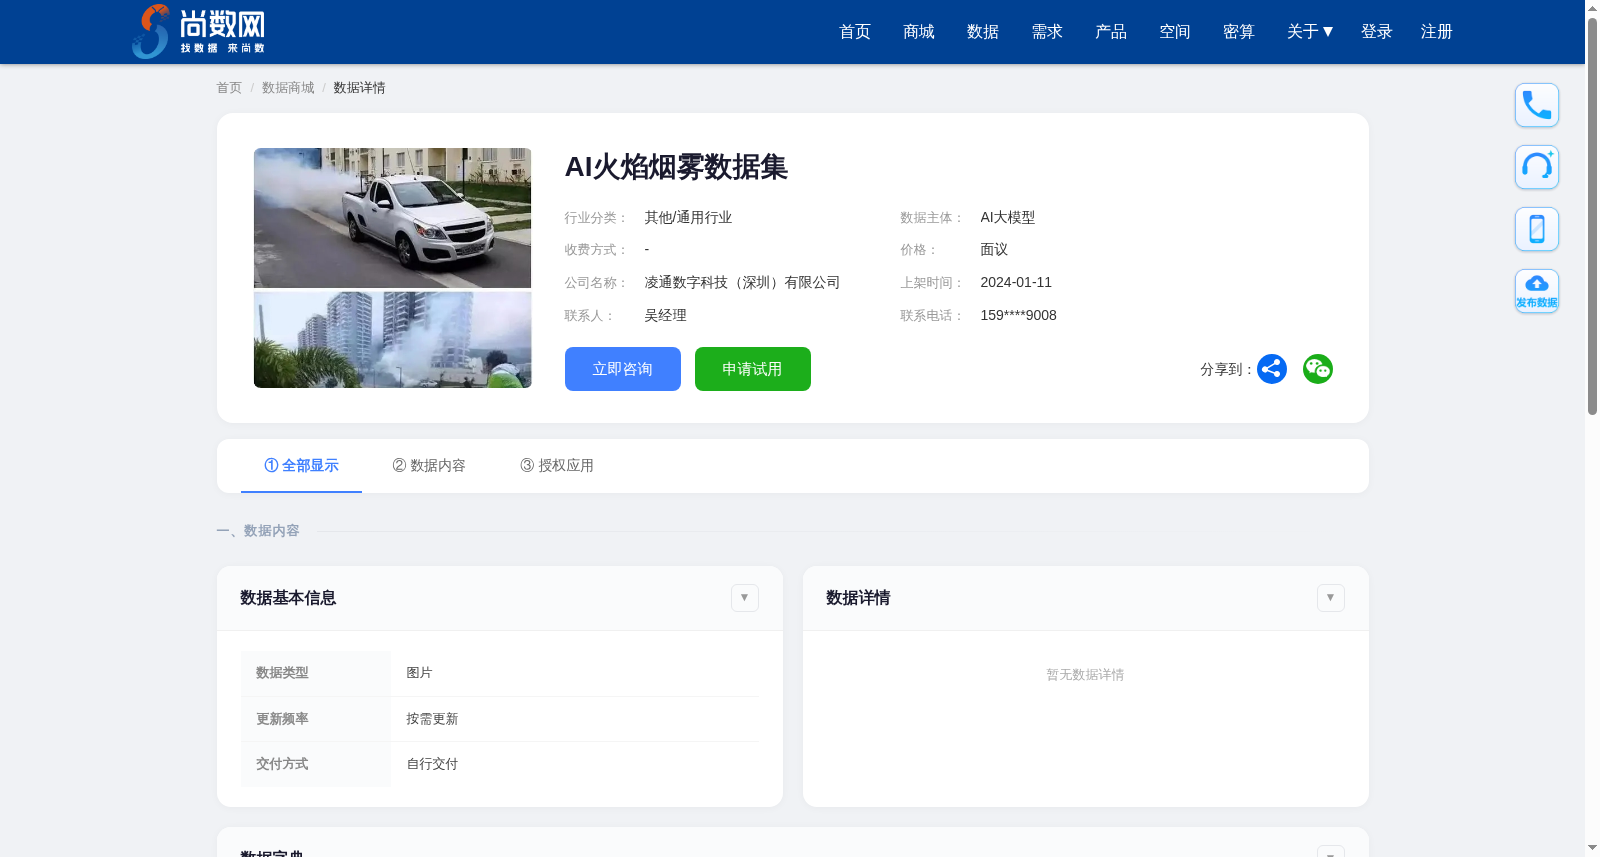Open the building smoke dataset thumbnail
The image size is (1600, 857).
tap(392, 340)
